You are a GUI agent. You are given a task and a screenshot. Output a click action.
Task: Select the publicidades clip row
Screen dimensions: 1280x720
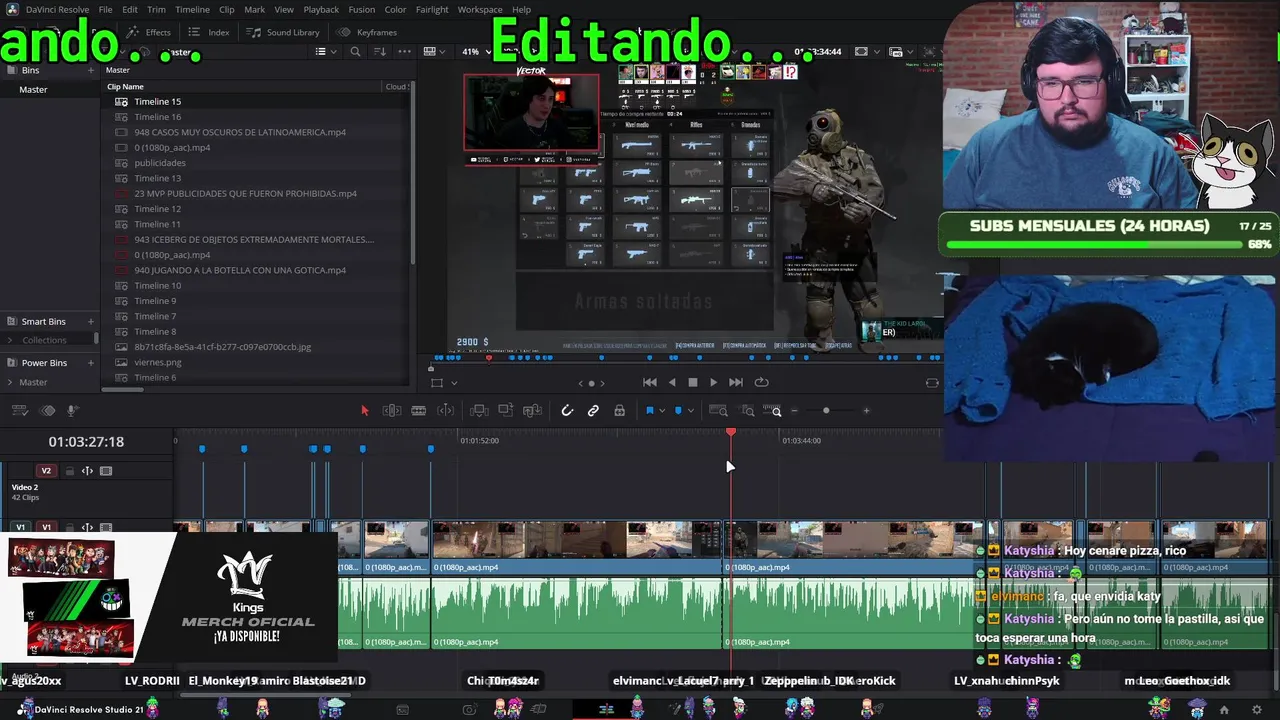tap(258, 163)
